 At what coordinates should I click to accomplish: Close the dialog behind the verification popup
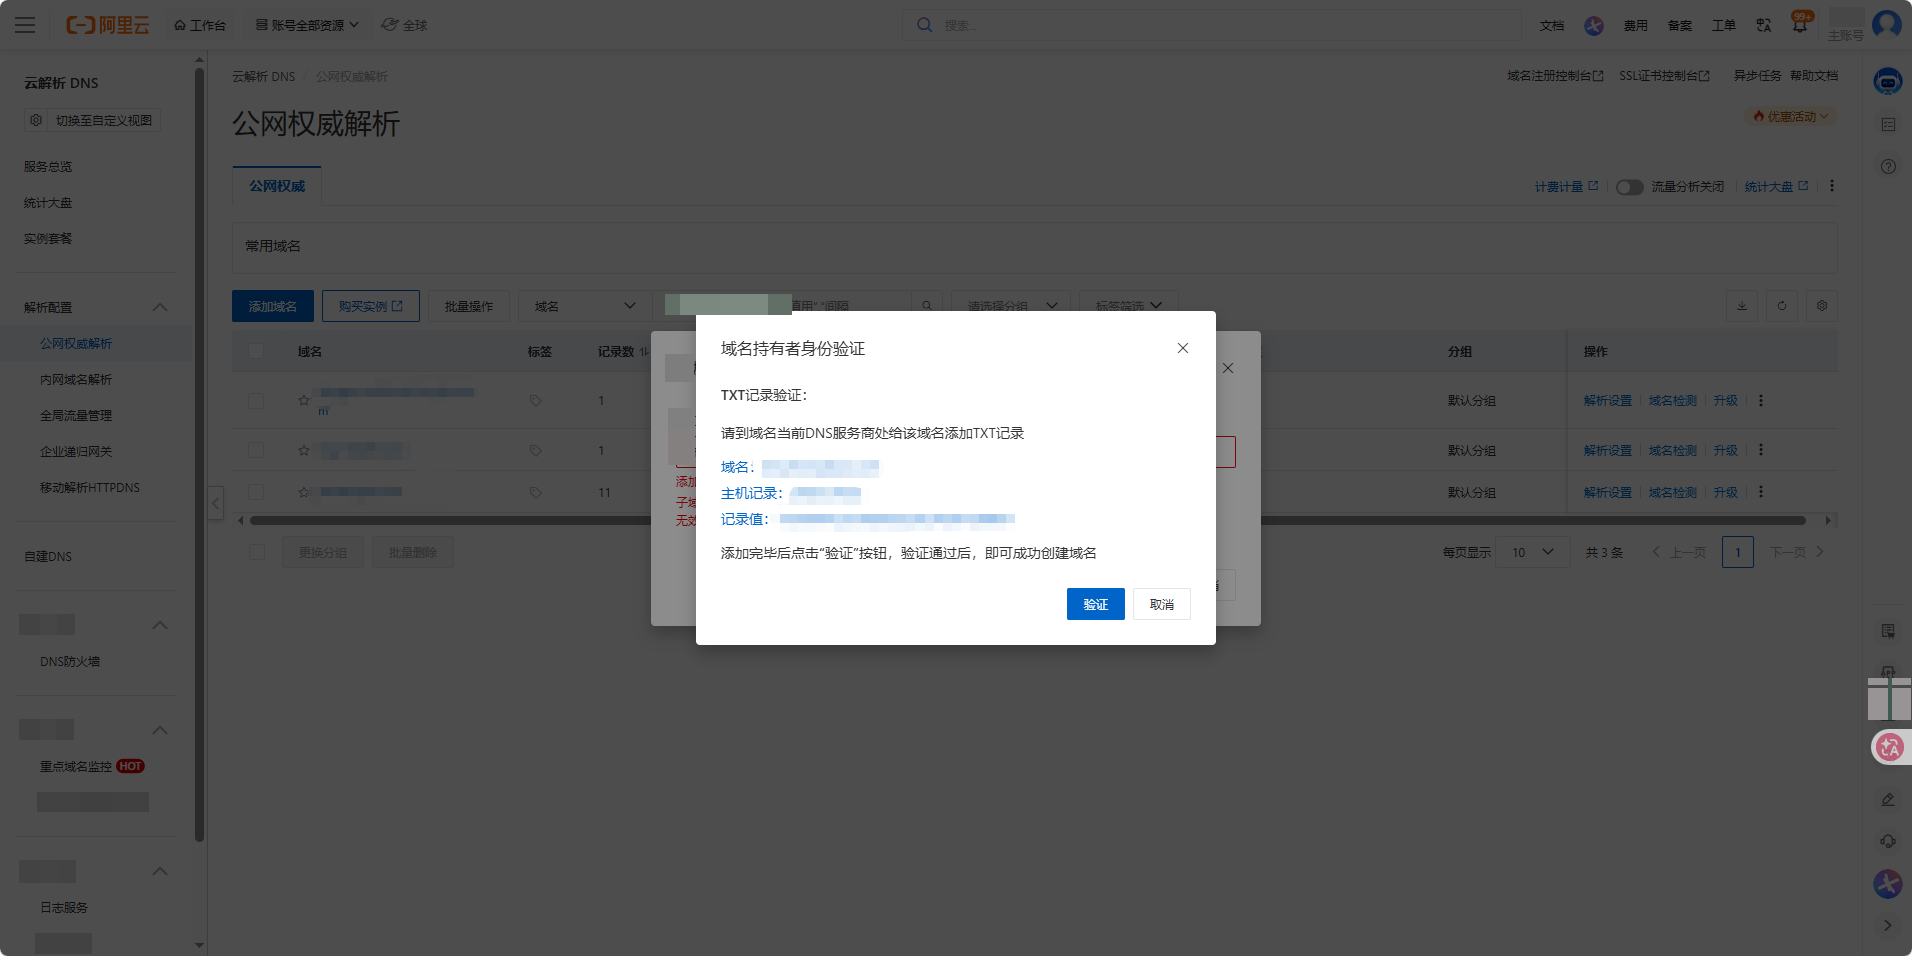1228,368
